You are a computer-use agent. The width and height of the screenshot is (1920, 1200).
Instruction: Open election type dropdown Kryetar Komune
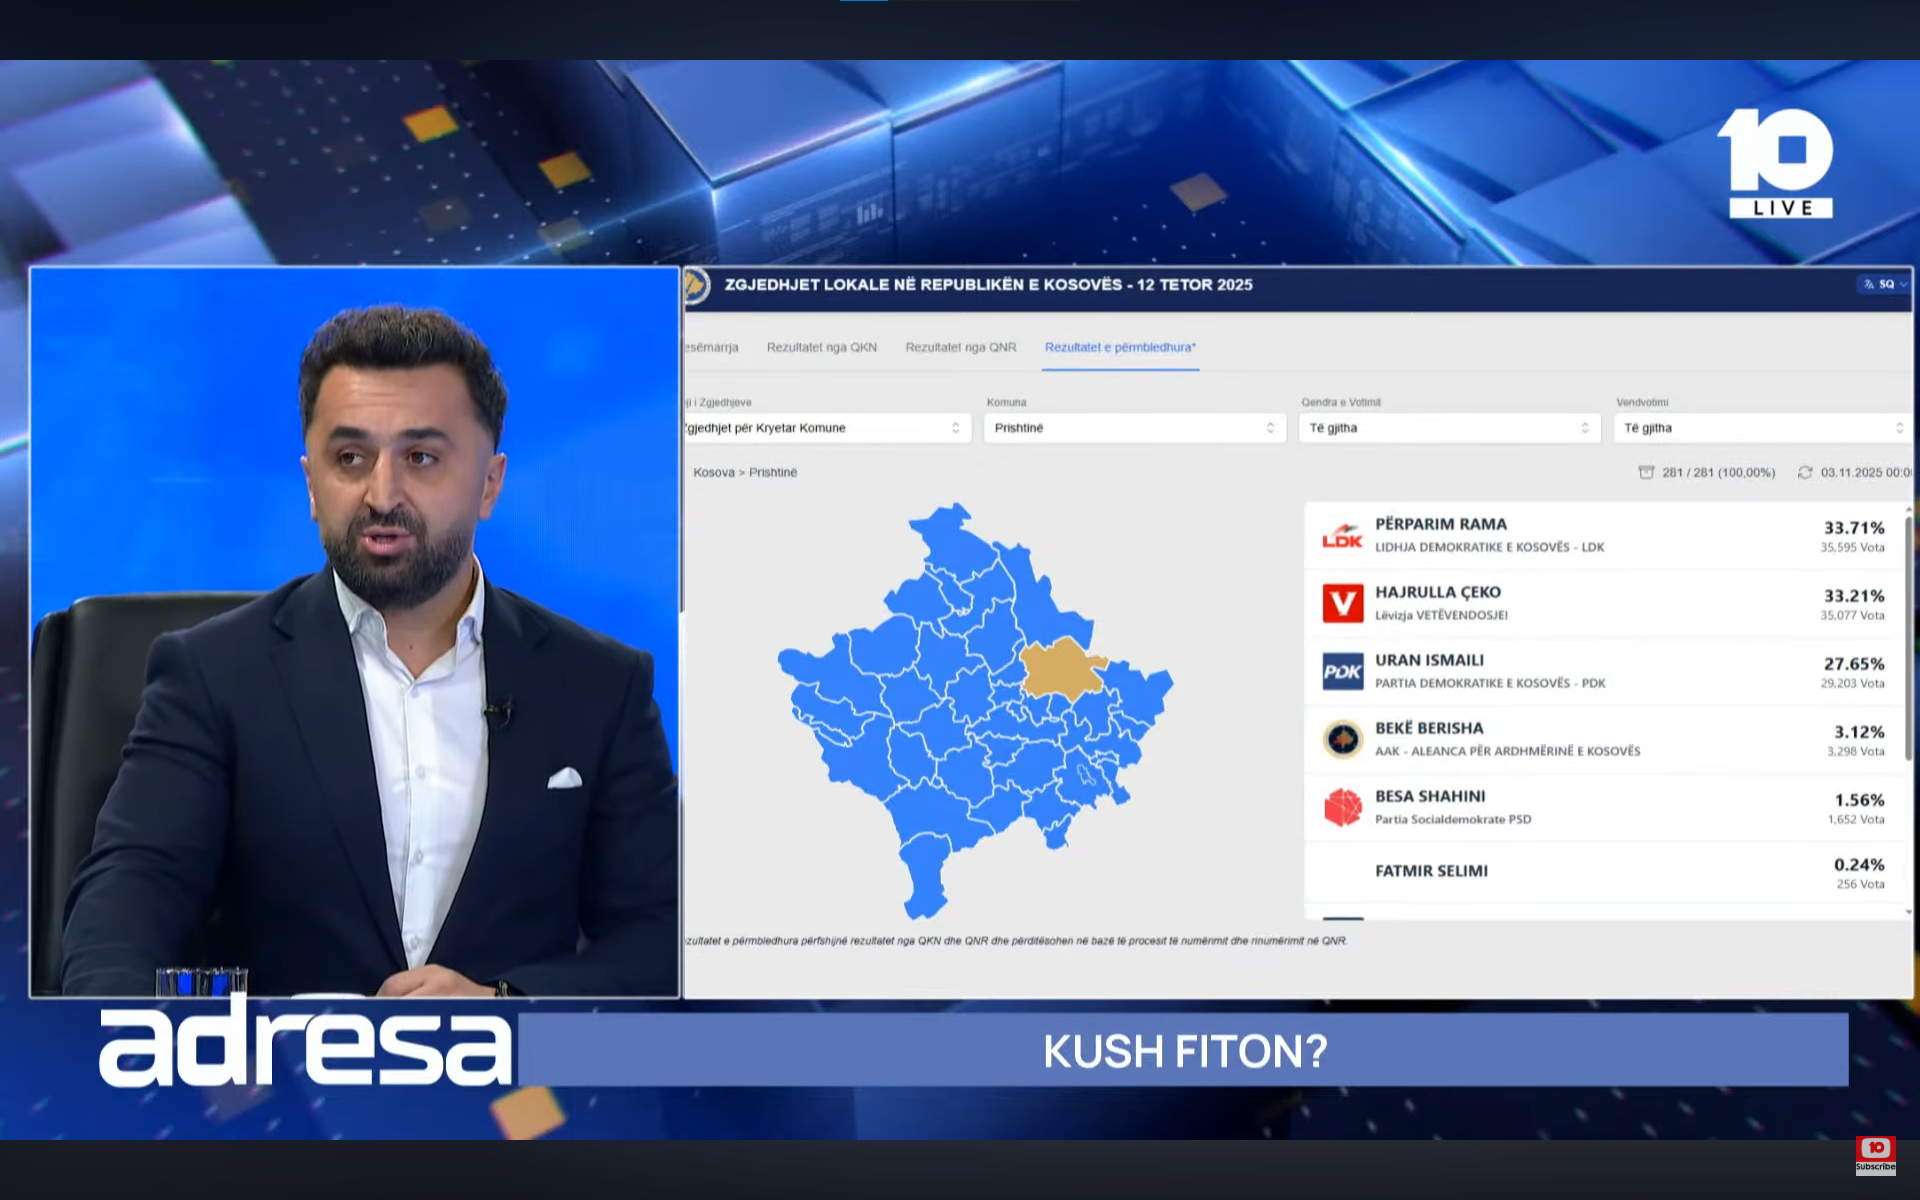(825, 428)
